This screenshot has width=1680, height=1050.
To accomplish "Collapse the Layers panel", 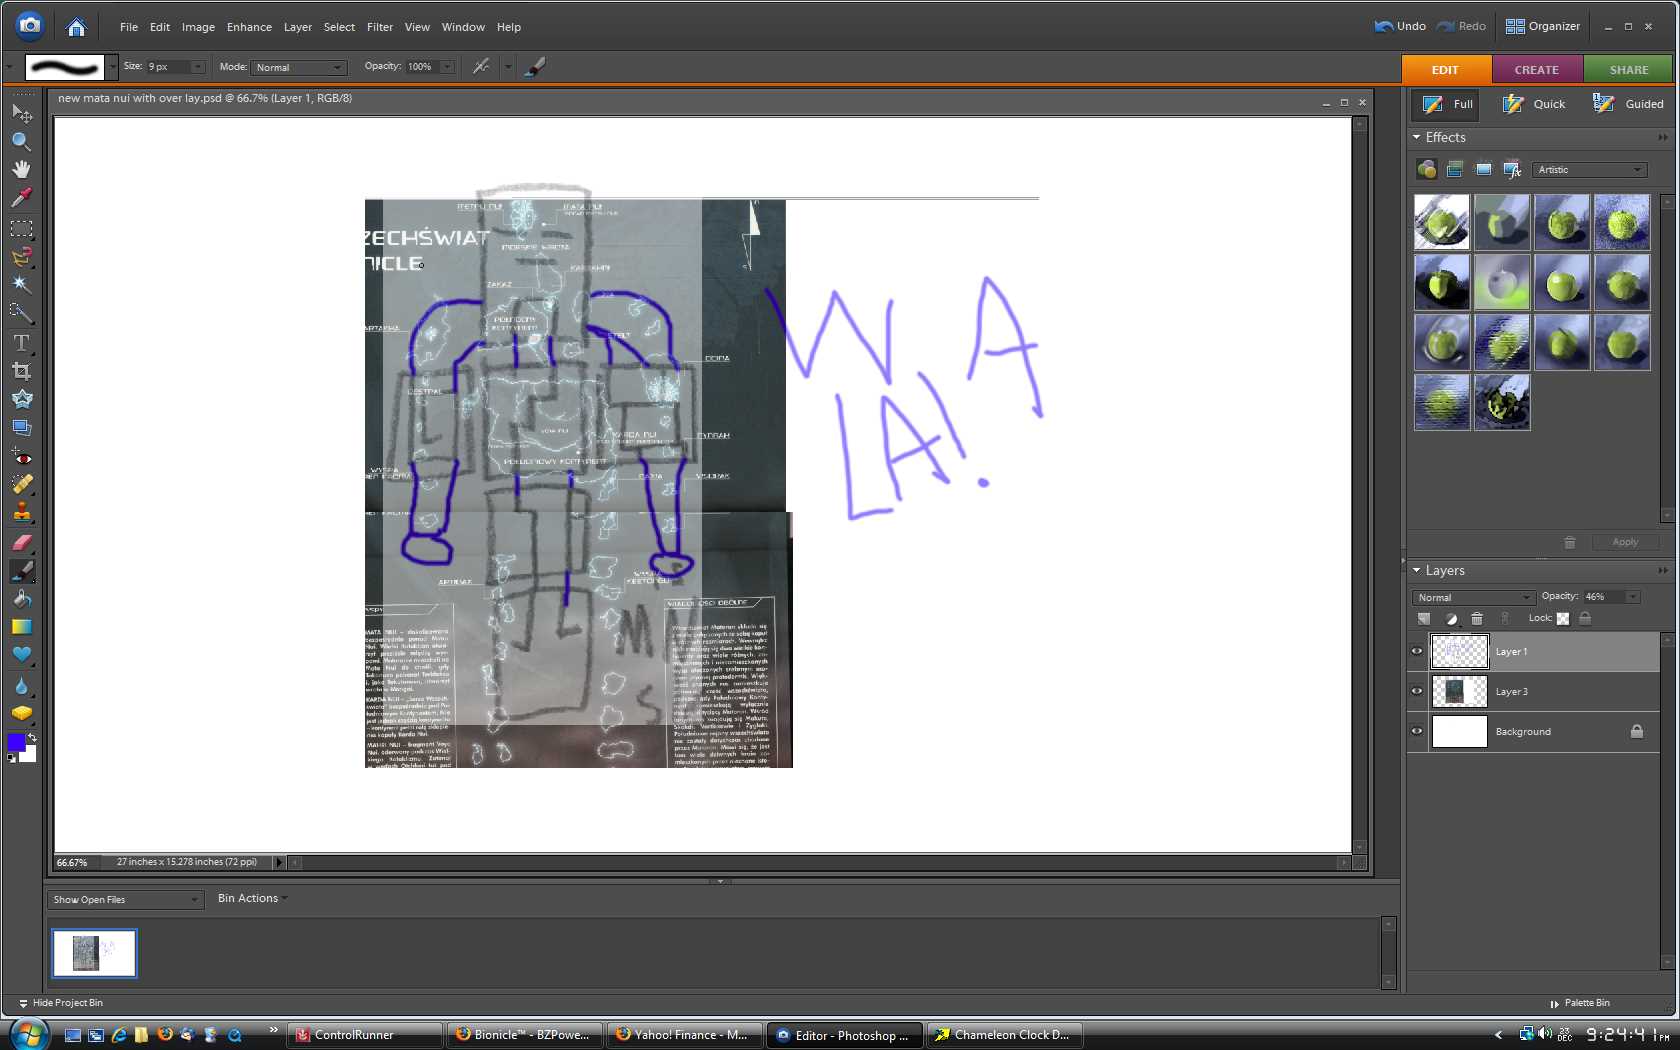I will point(1417,571).
